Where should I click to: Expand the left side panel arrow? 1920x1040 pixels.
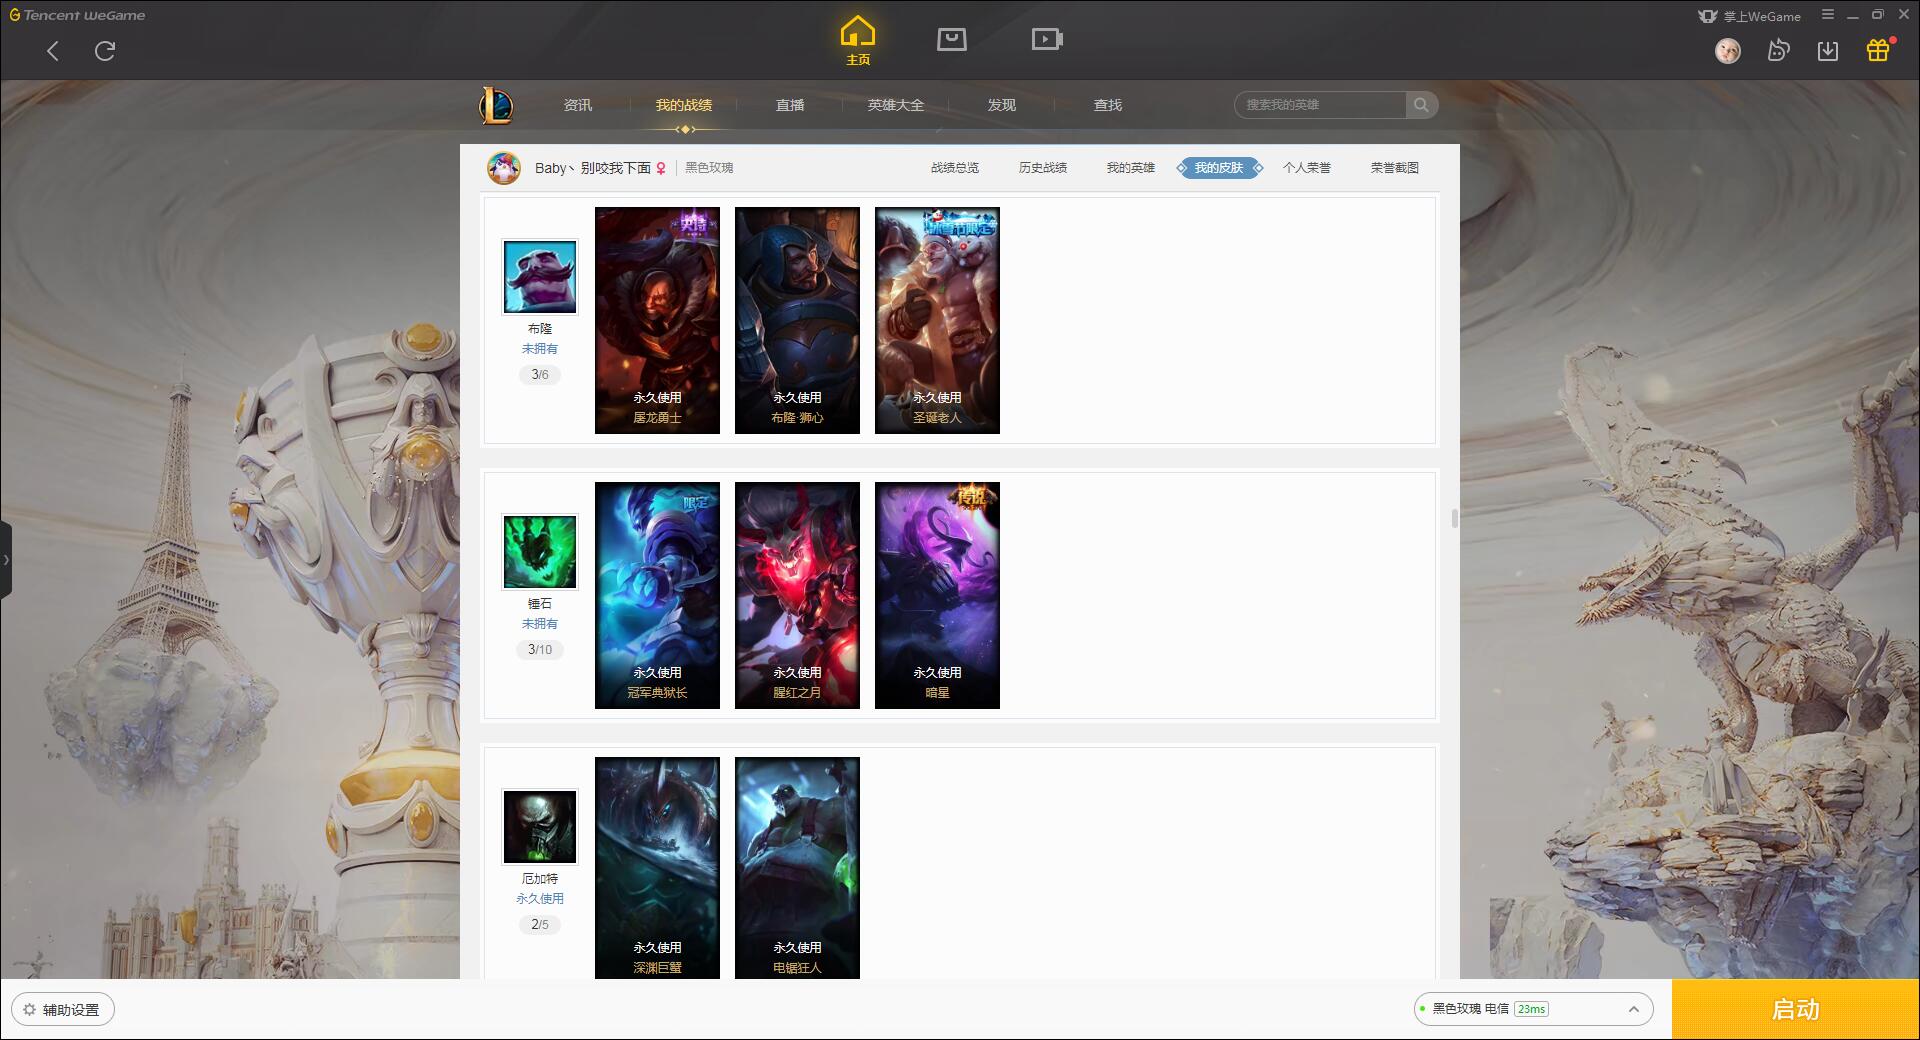click(6, 560)
